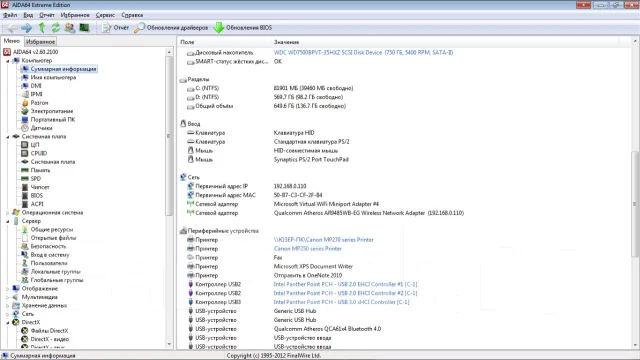This screenshot has height=360, width=640.
Task: Open USB 3.0 xHCI Controller link
Action: click(x=341, y=302)
